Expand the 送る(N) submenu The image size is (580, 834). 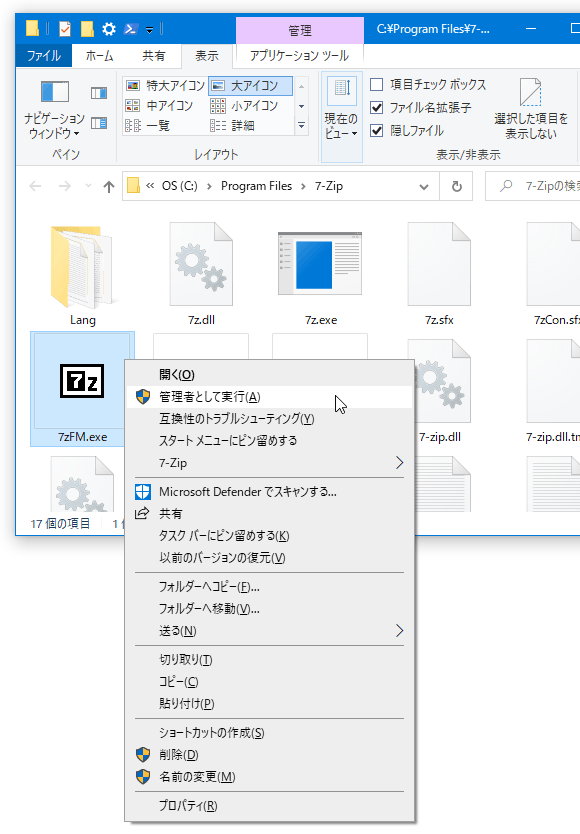point(270,631)
